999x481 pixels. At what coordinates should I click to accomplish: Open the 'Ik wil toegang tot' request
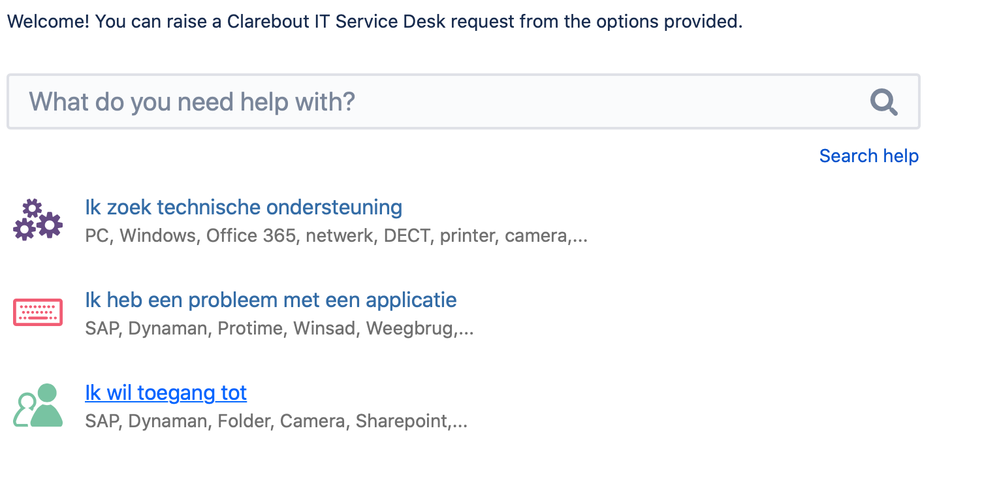[x=166, y=392]
